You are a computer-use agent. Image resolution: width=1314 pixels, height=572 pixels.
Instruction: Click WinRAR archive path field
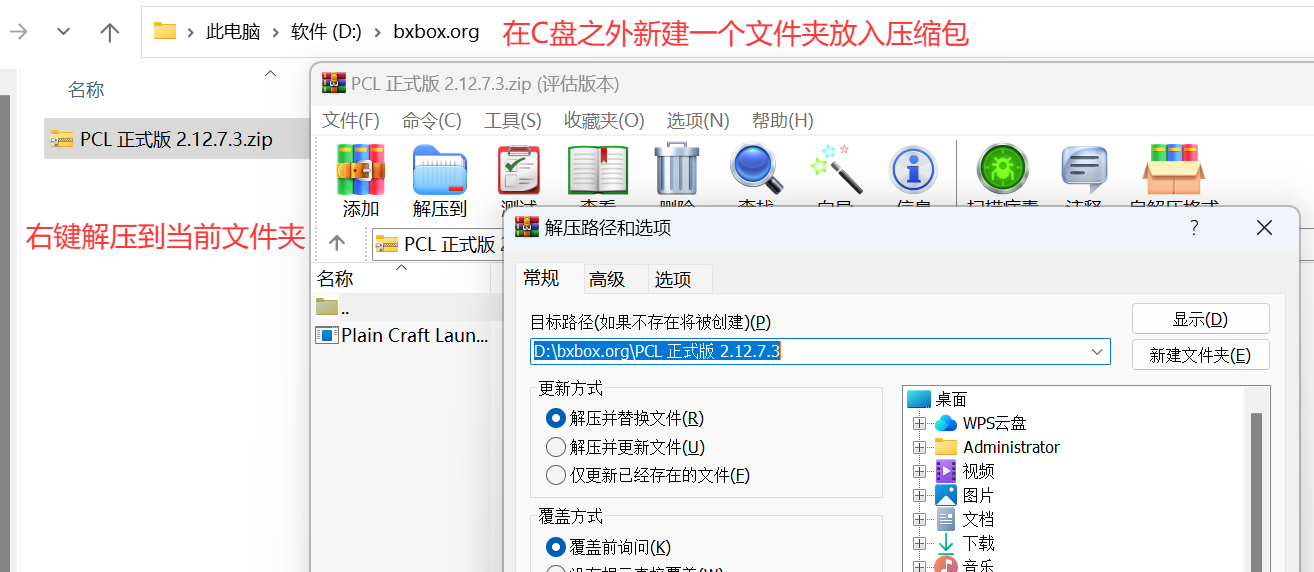point(437,244)
